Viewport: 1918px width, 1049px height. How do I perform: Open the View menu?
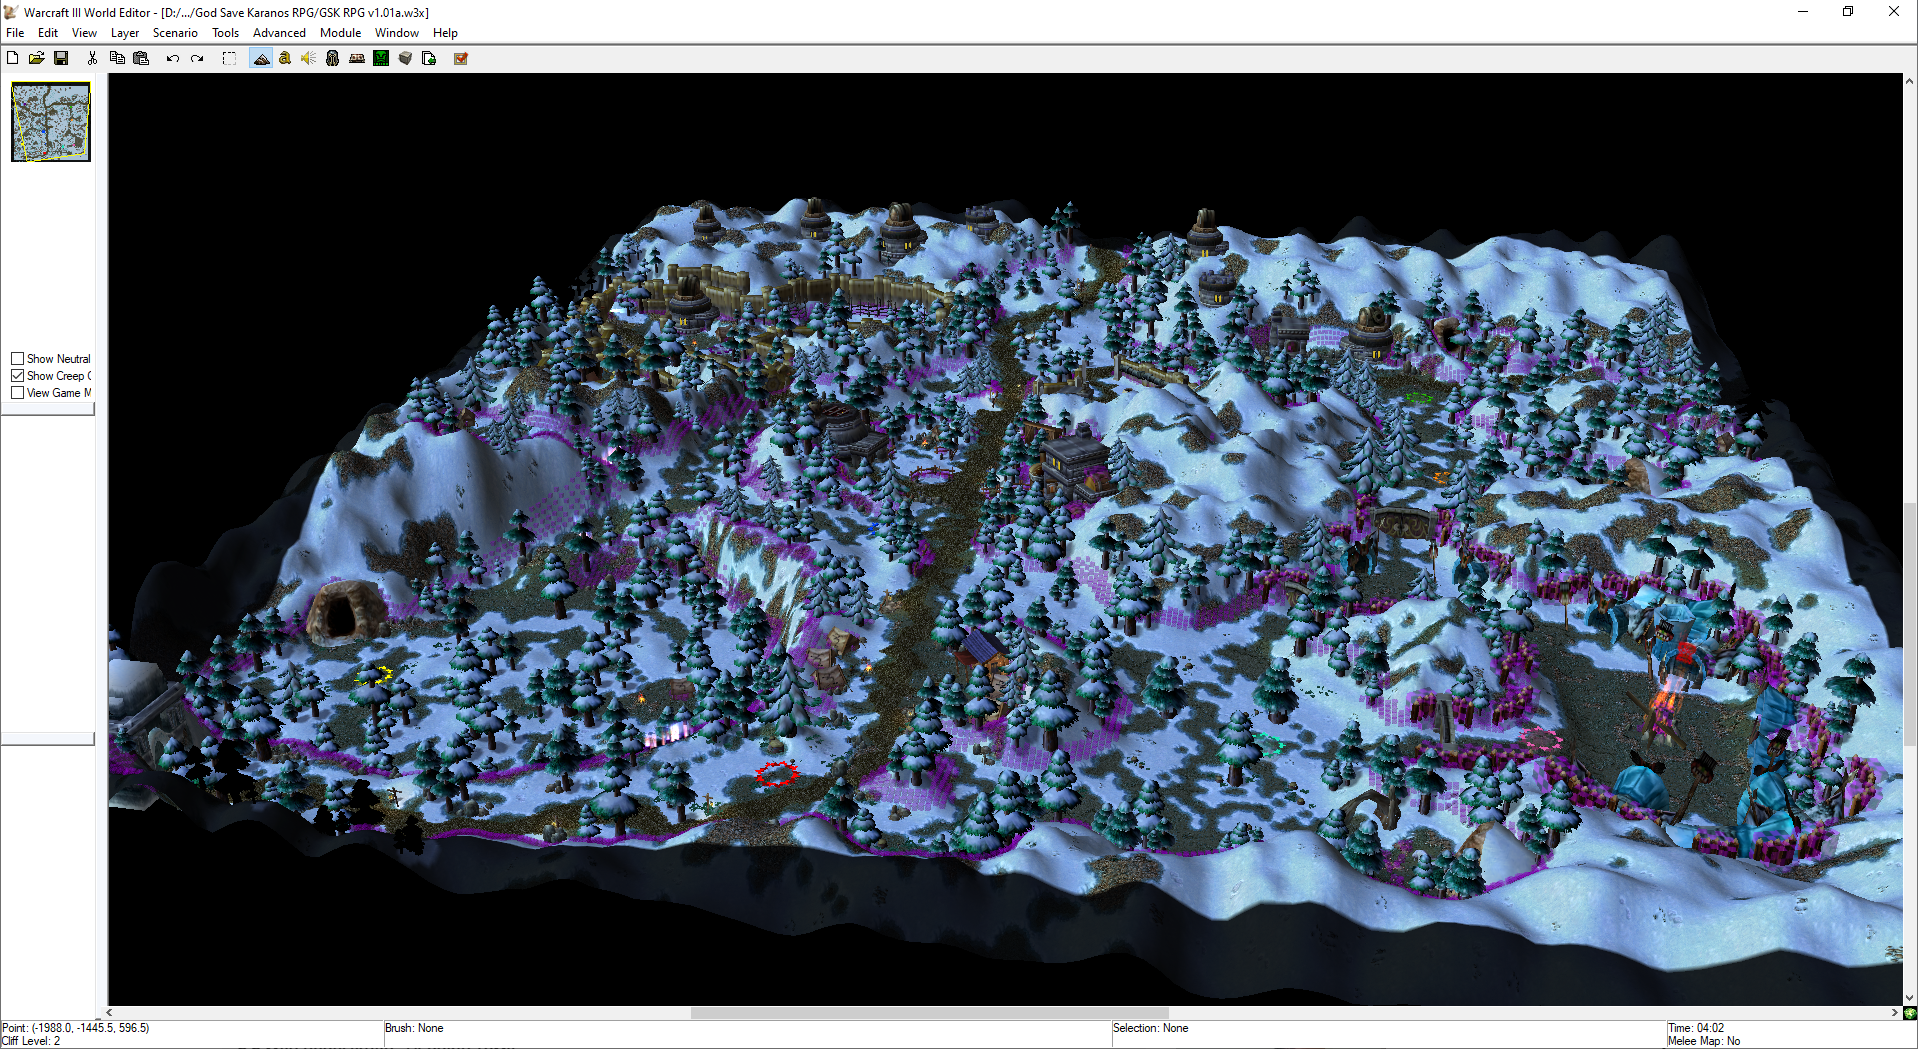84,33
